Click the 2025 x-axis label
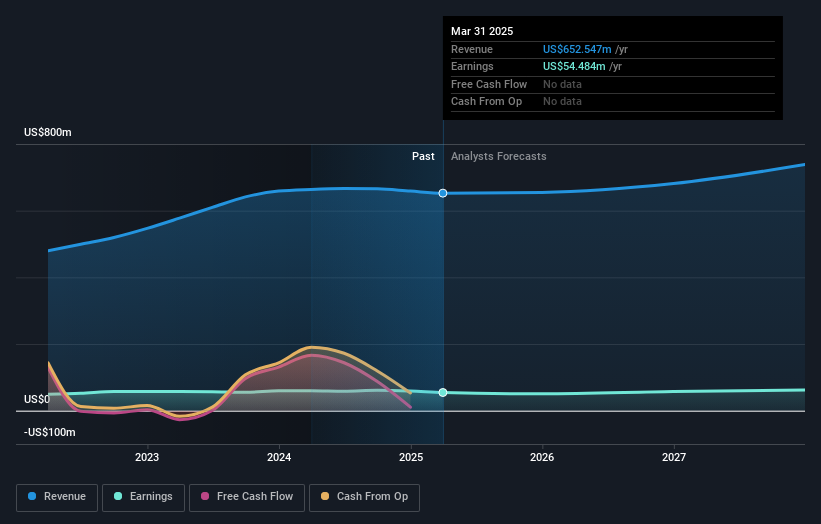 click(411, 458)
